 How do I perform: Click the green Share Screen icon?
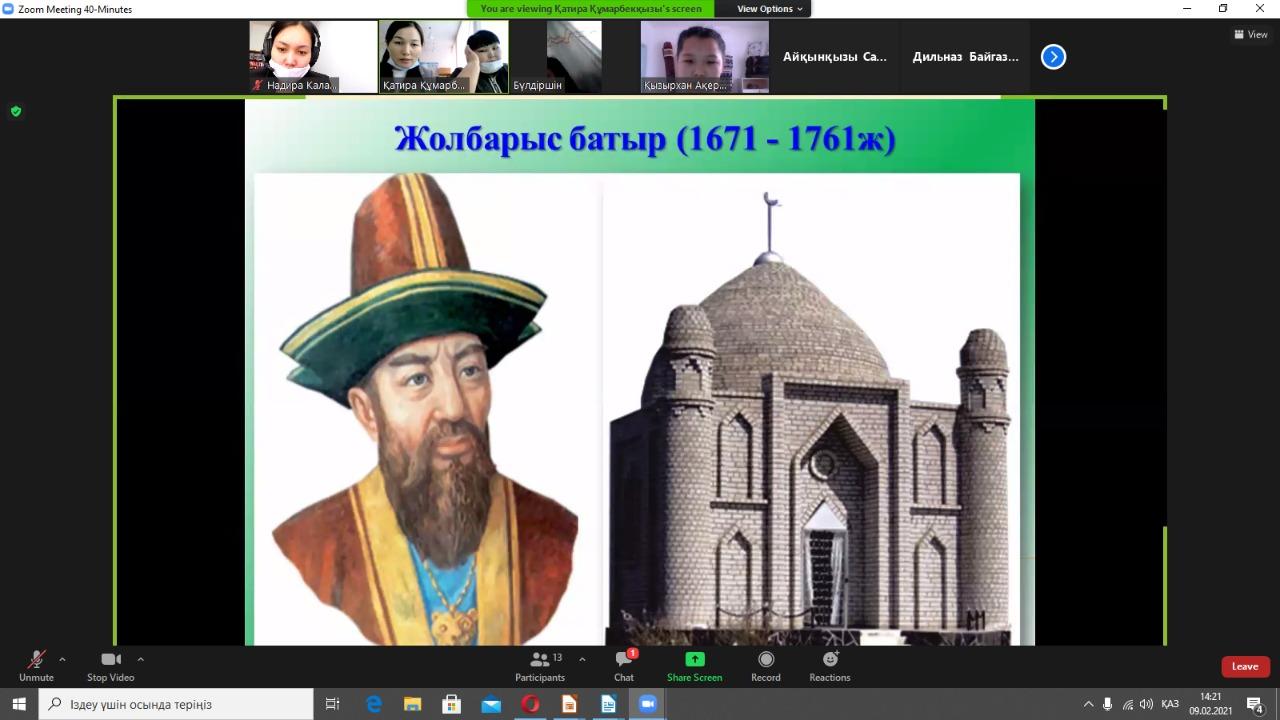pos(694,666)
